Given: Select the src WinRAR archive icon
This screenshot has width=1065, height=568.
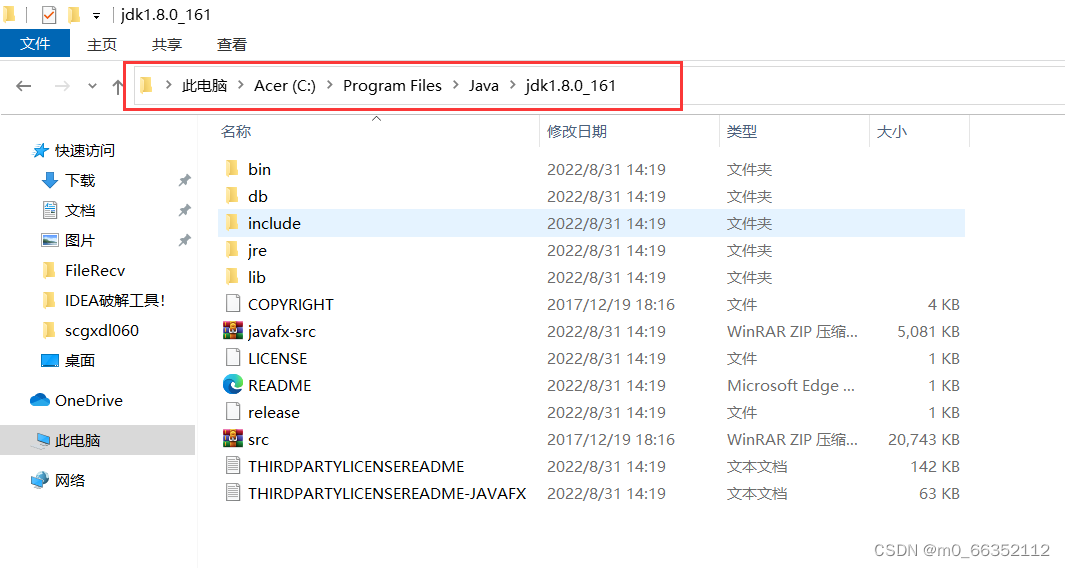Looking at the screenshot, I should pyautogui.click(x=232, y=439).
